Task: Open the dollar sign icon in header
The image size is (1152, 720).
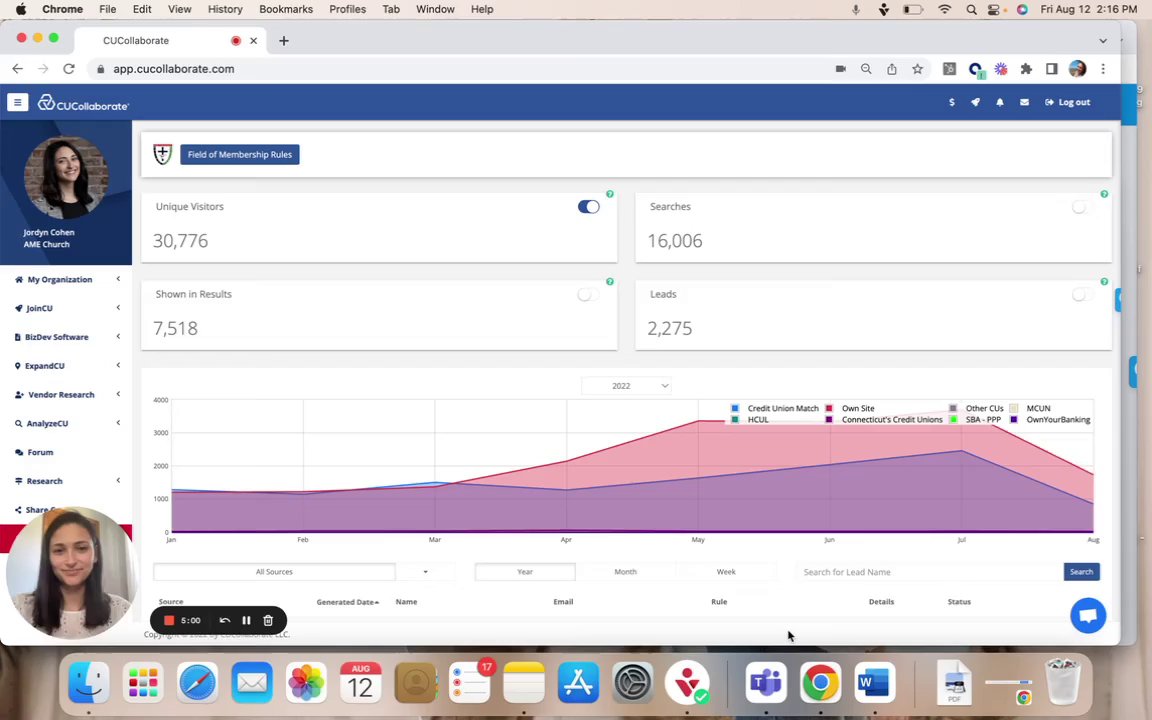Action: [x=951, y=102]
